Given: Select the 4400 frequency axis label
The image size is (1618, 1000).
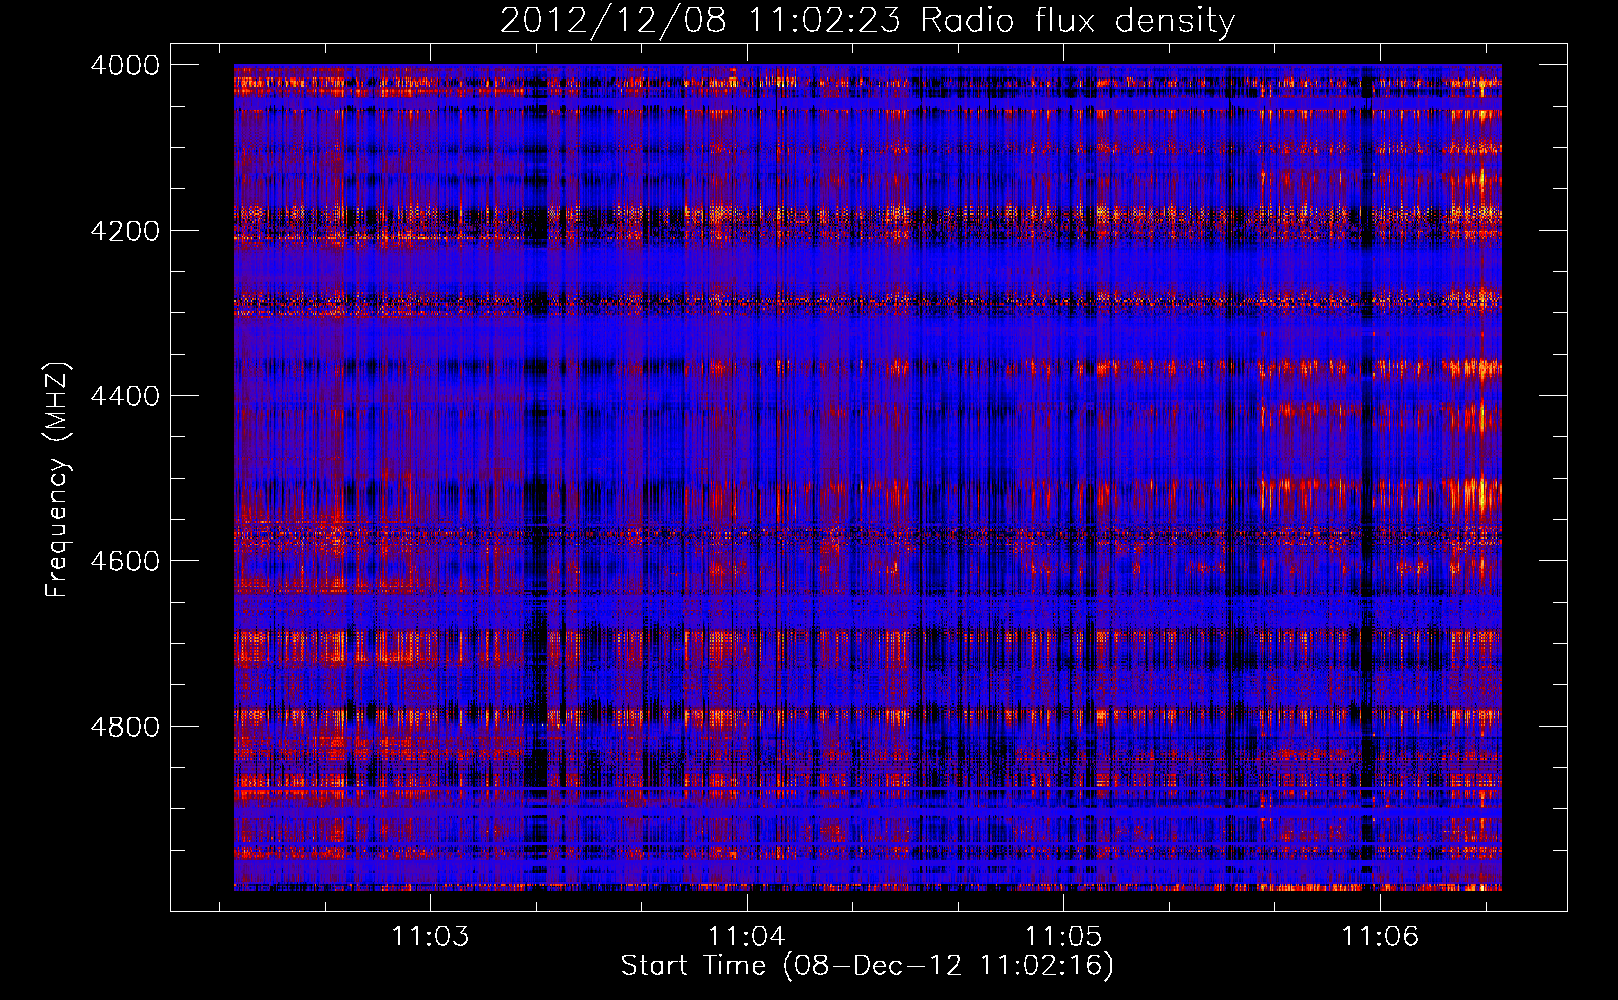Looking at the screenshot, I should click(x=125, y=396).
